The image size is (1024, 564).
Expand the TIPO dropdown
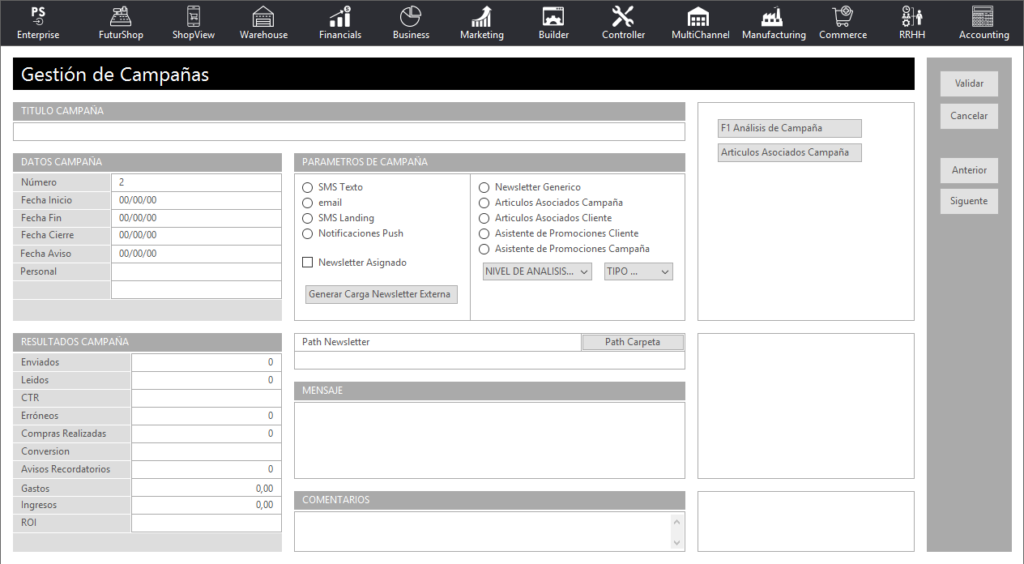click(638, 272)
